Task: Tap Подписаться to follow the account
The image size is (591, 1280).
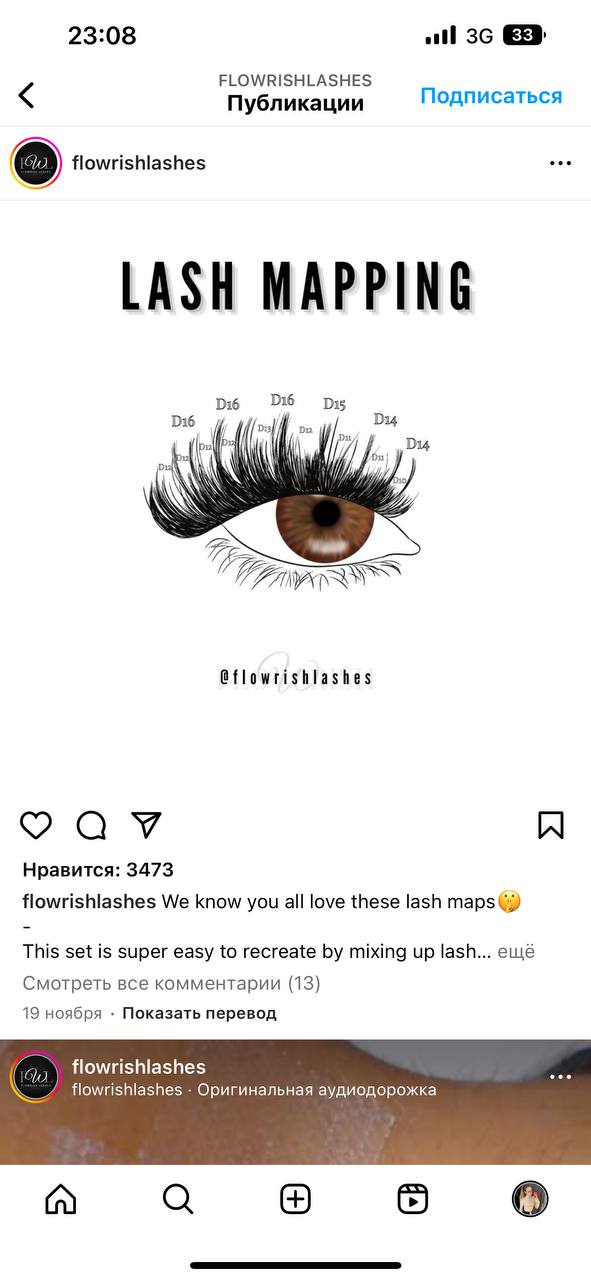Action: (491, 96)
